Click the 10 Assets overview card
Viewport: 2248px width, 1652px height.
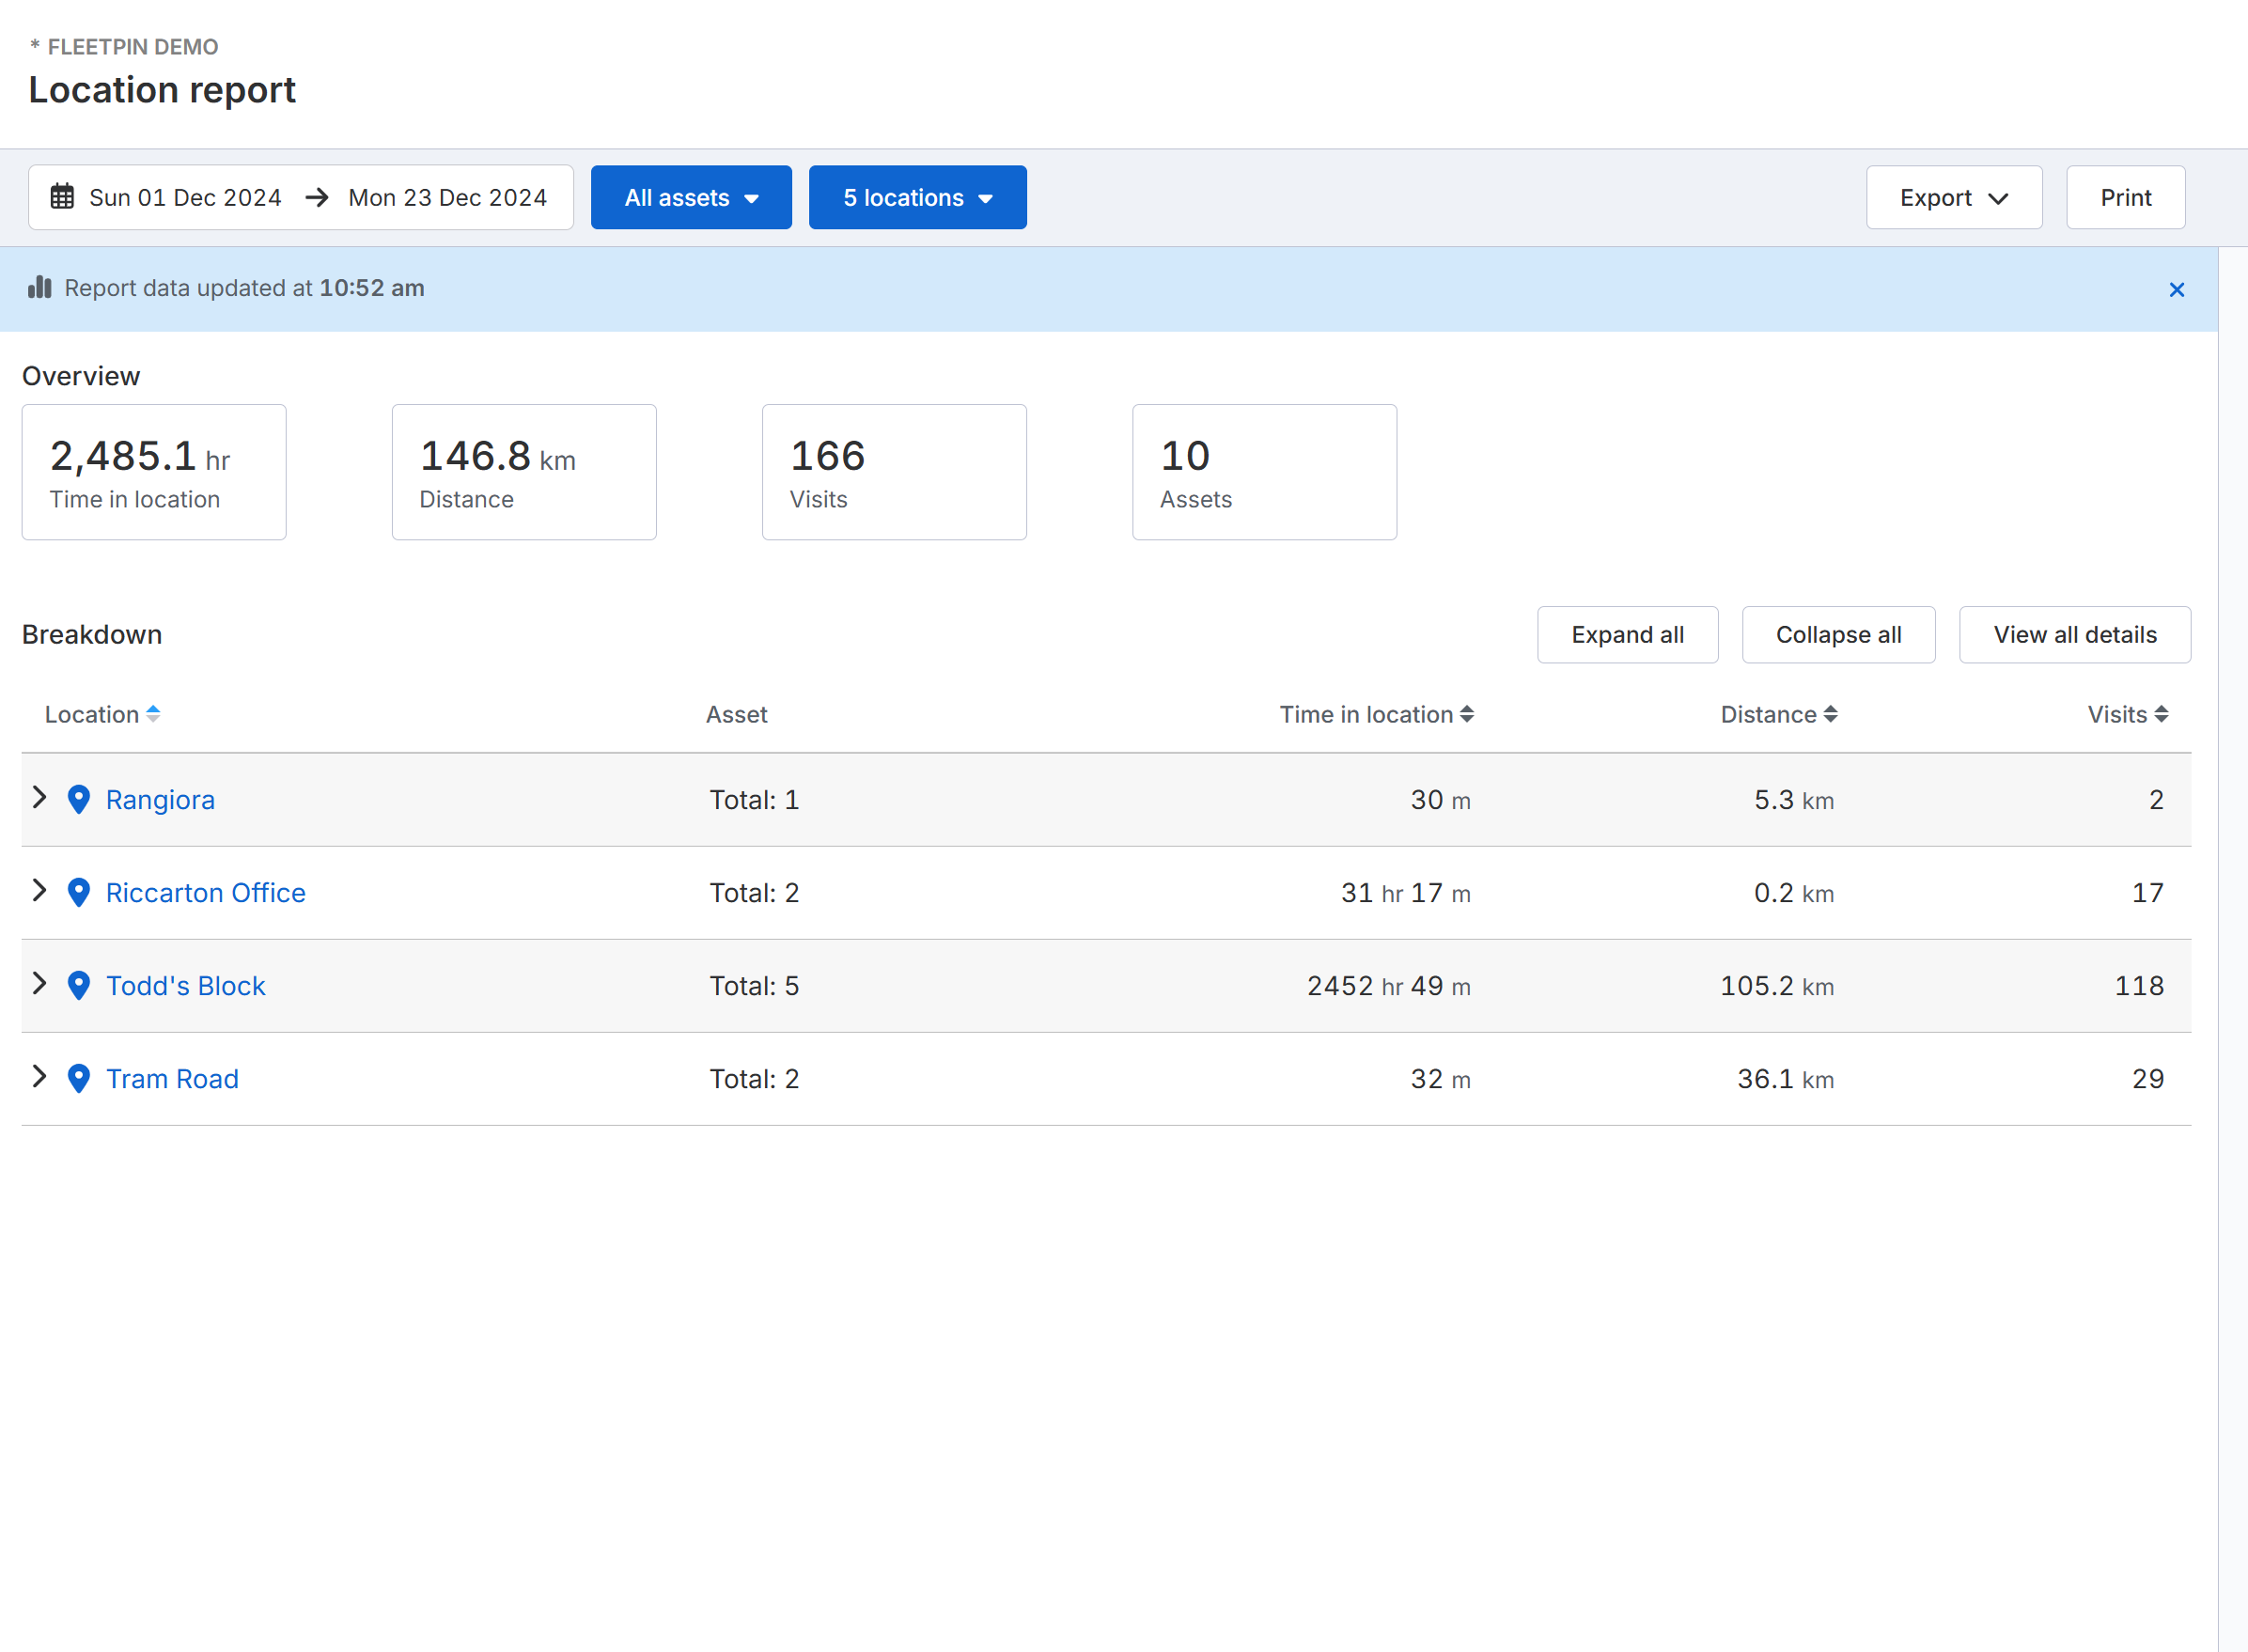tap(1264, 472)
